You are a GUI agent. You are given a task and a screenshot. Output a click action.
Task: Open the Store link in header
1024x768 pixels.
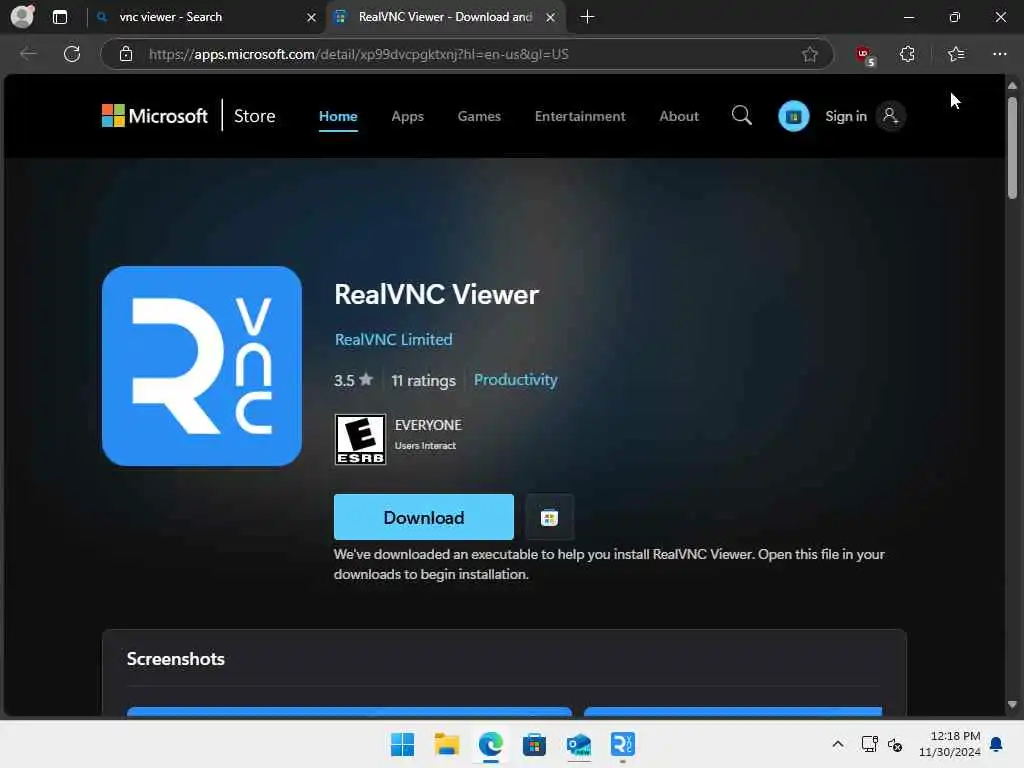tap(255, 116)
